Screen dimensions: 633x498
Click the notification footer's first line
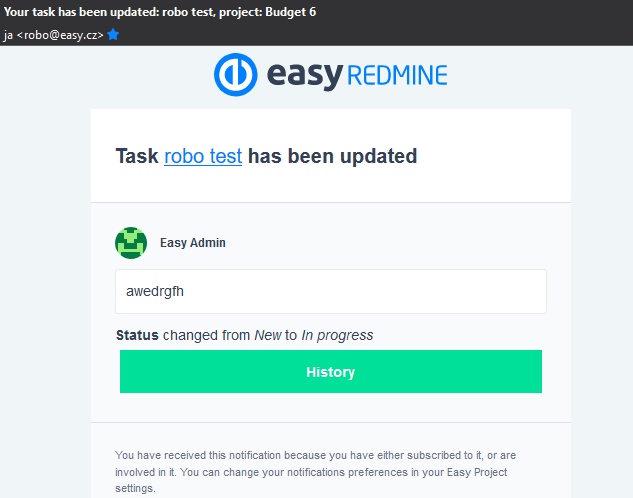pyautogui.click(x=315, y=455)
